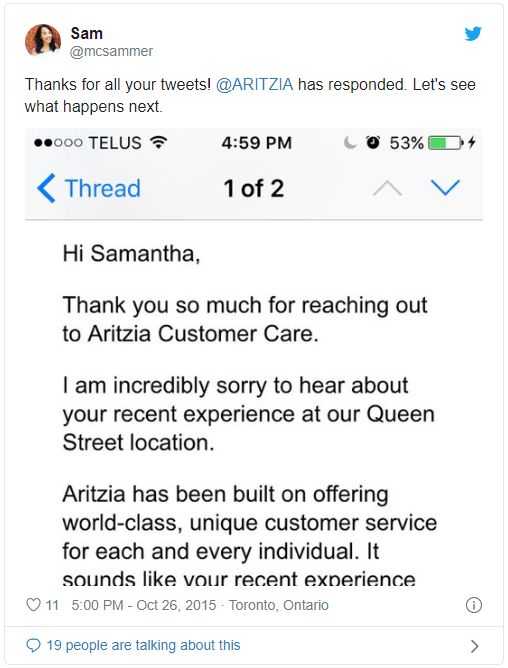The width and height of the screenshot is (508, 668).
Task: Tap the blue back chevron beside Thread
Action: point(46,188)
